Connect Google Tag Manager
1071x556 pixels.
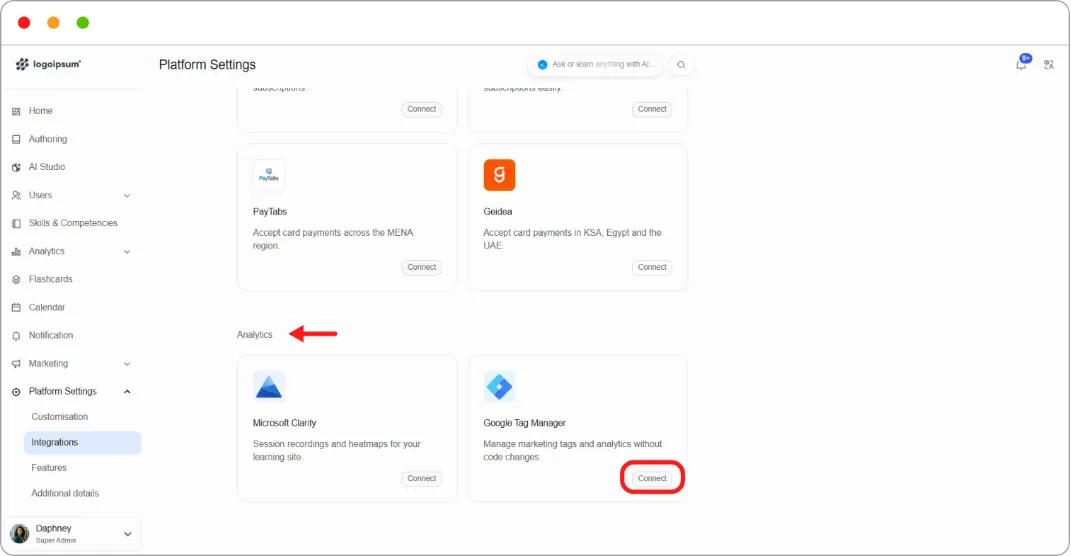(652, 478)
